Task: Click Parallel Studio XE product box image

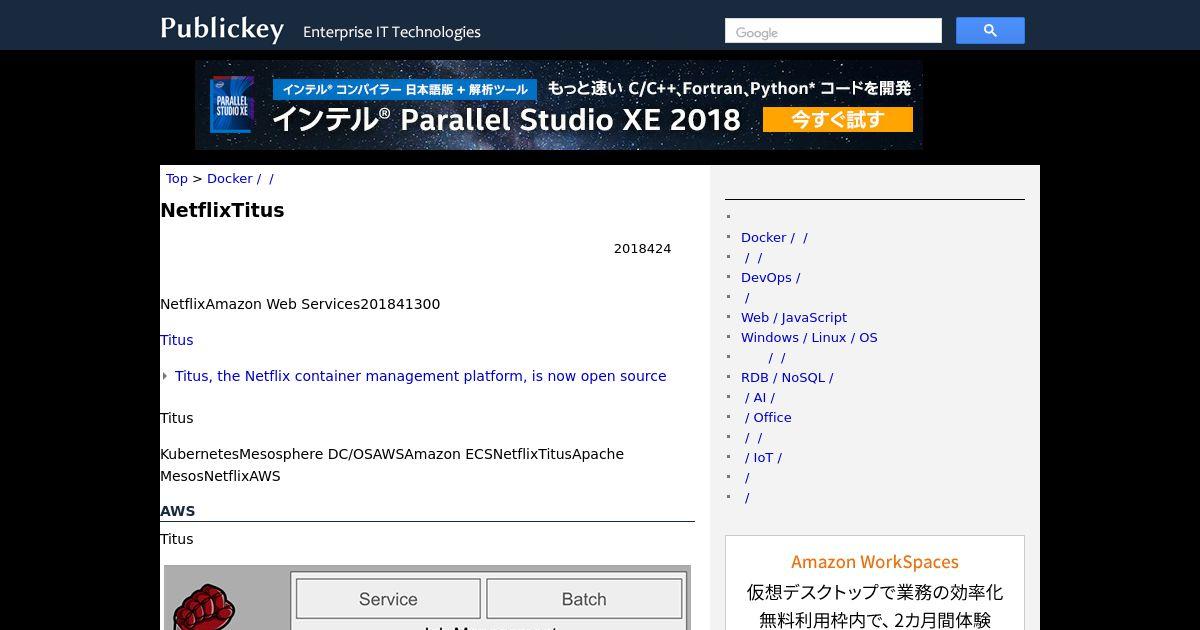Action: [x=231, y=105]
